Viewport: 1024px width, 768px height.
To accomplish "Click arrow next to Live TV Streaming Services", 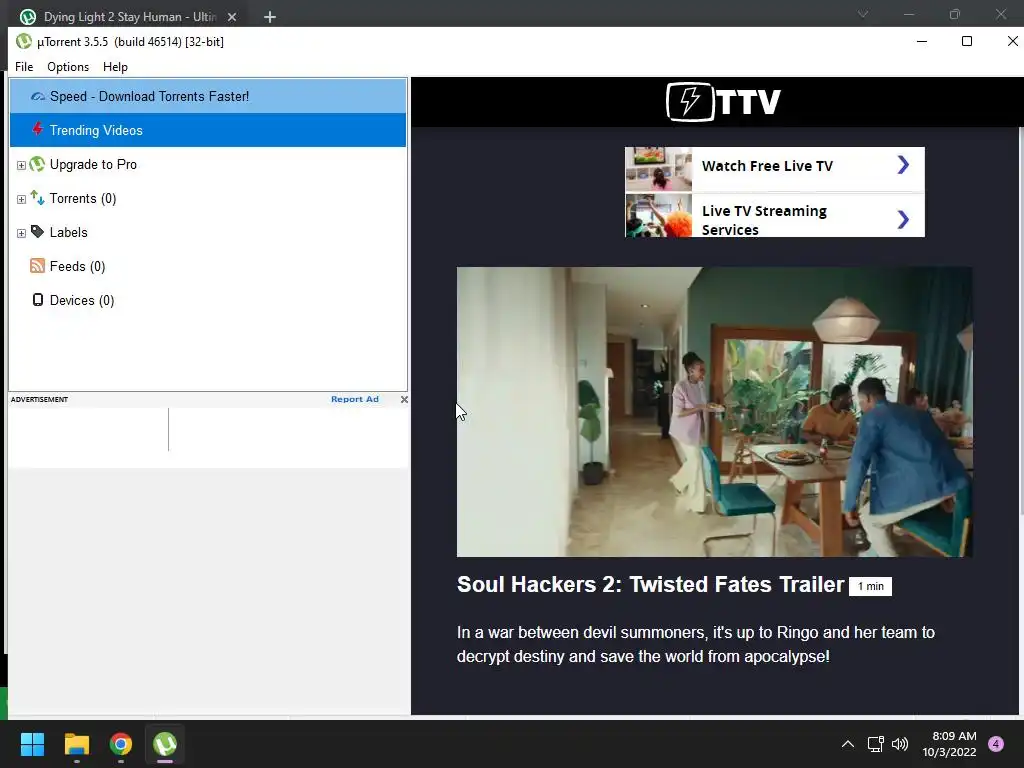I will tap(903, 219).
